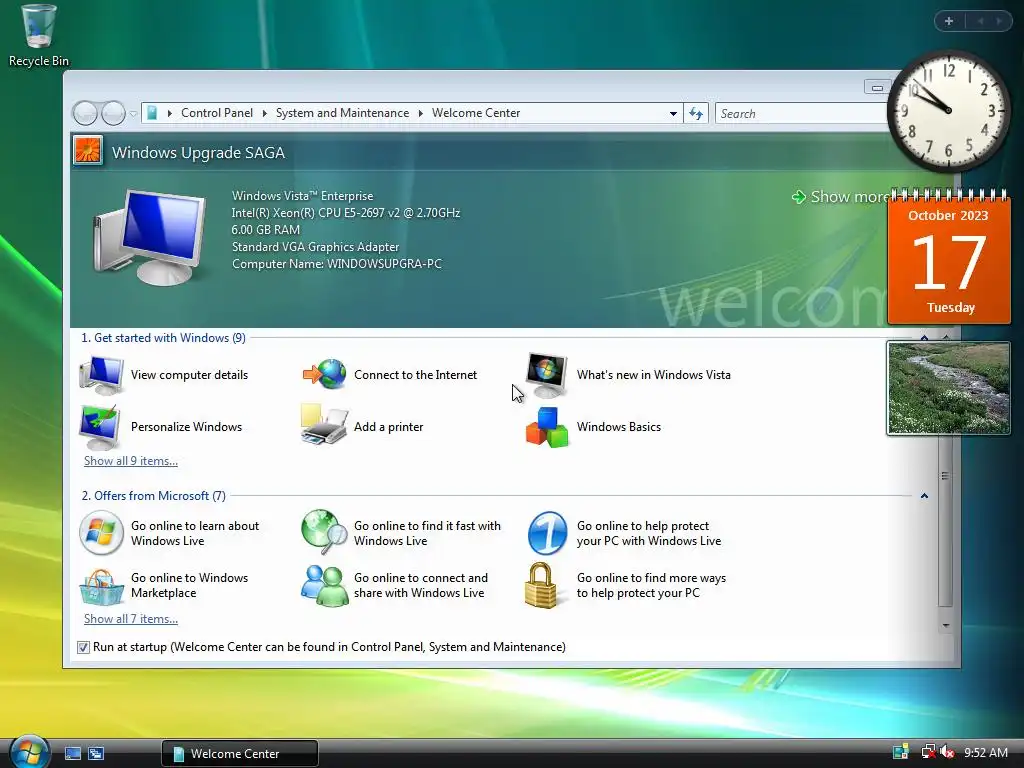This screenshot has height=768, width=1024.
Task: Open protect your PC with Windows Live icon
Action: 547,533
